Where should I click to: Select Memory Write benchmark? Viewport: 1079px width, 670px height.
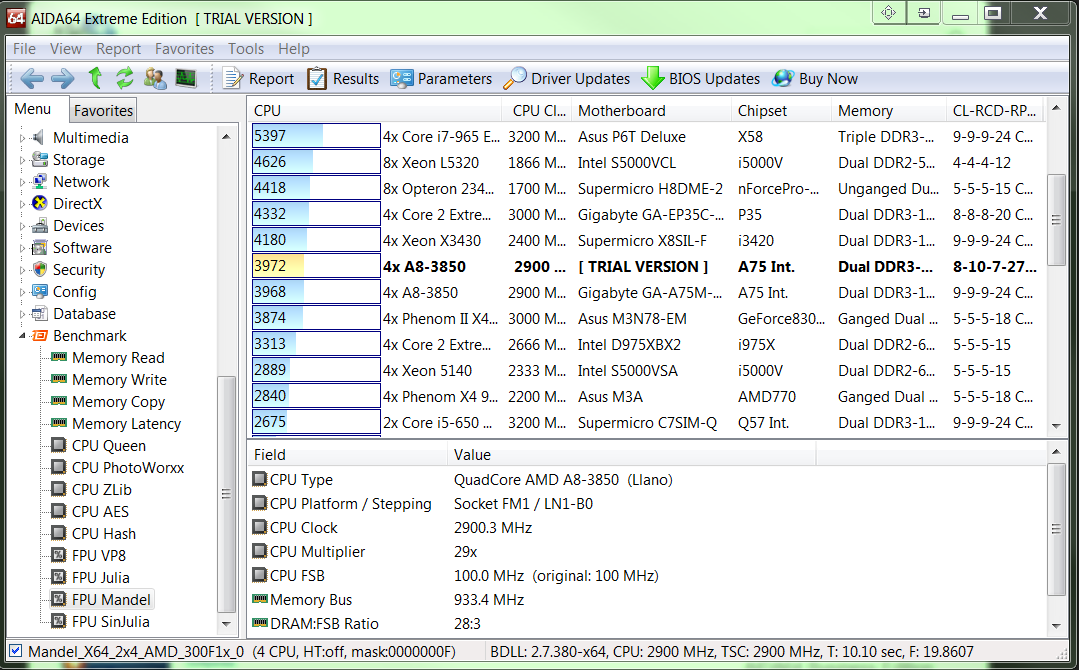[119, 380]
